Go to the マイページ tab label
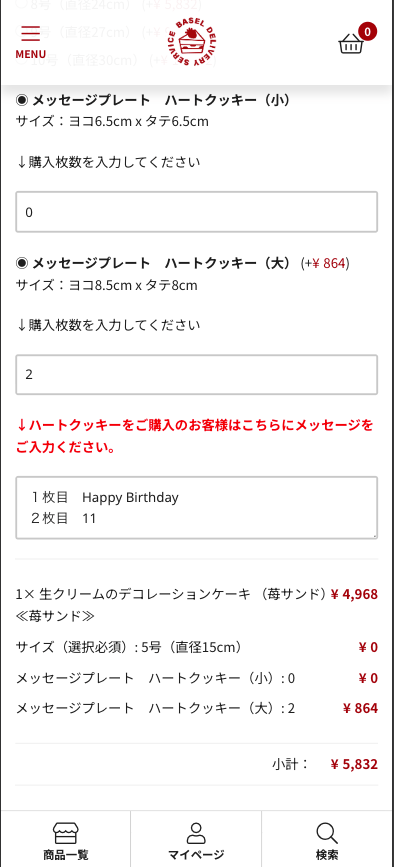 [196, 854]
